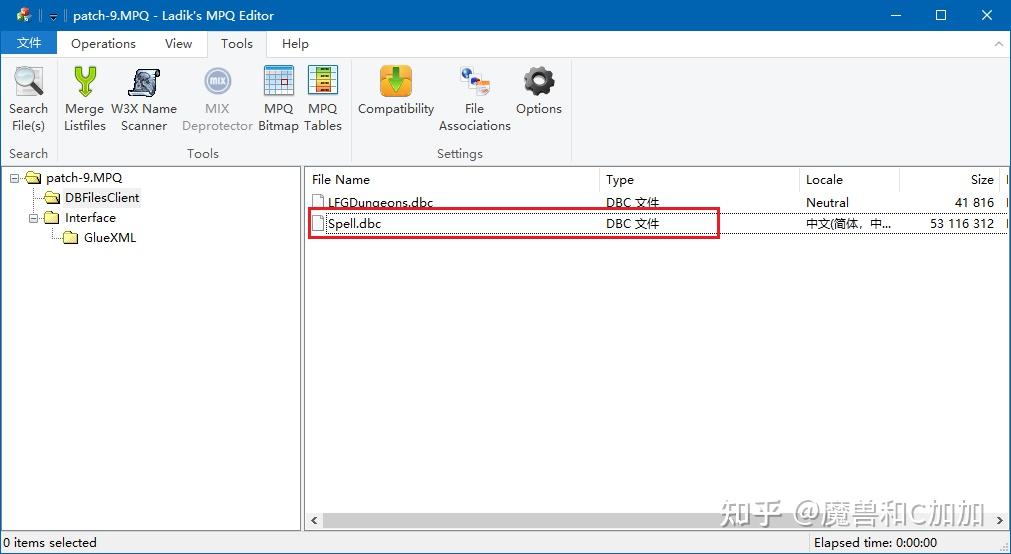The image size is (1011, 554).
Task: Select the LFGDungeons.dbc file
Action: click(380, 203)
